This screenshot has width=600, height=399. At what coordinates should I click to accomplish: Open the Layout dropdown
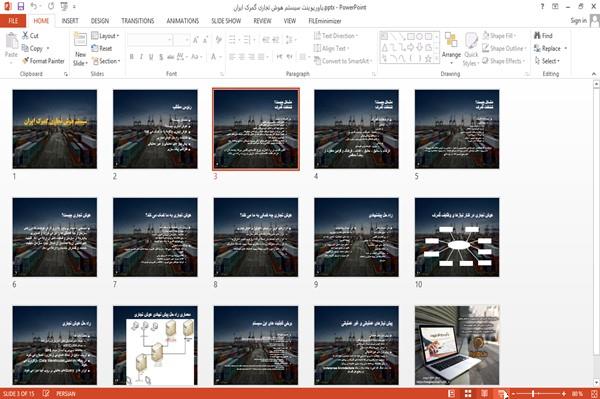(105, 36)
